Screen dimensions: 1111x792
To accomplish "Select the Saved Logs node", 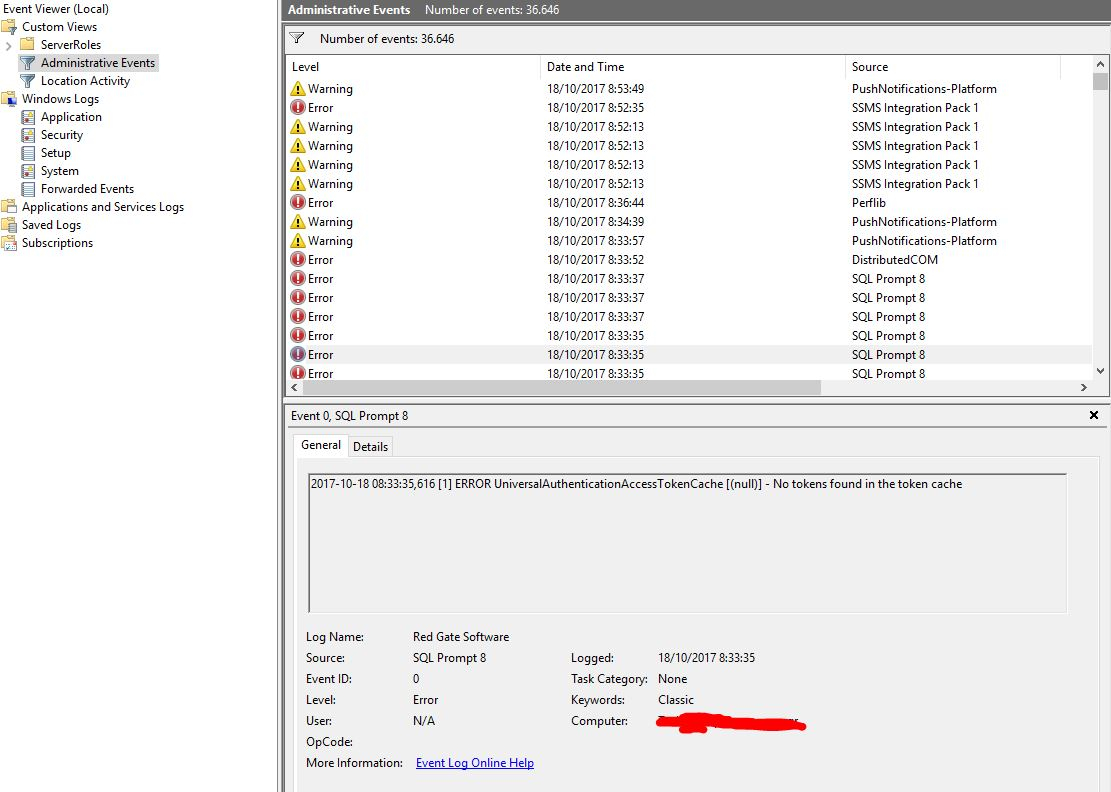I will tap(51, 225).
